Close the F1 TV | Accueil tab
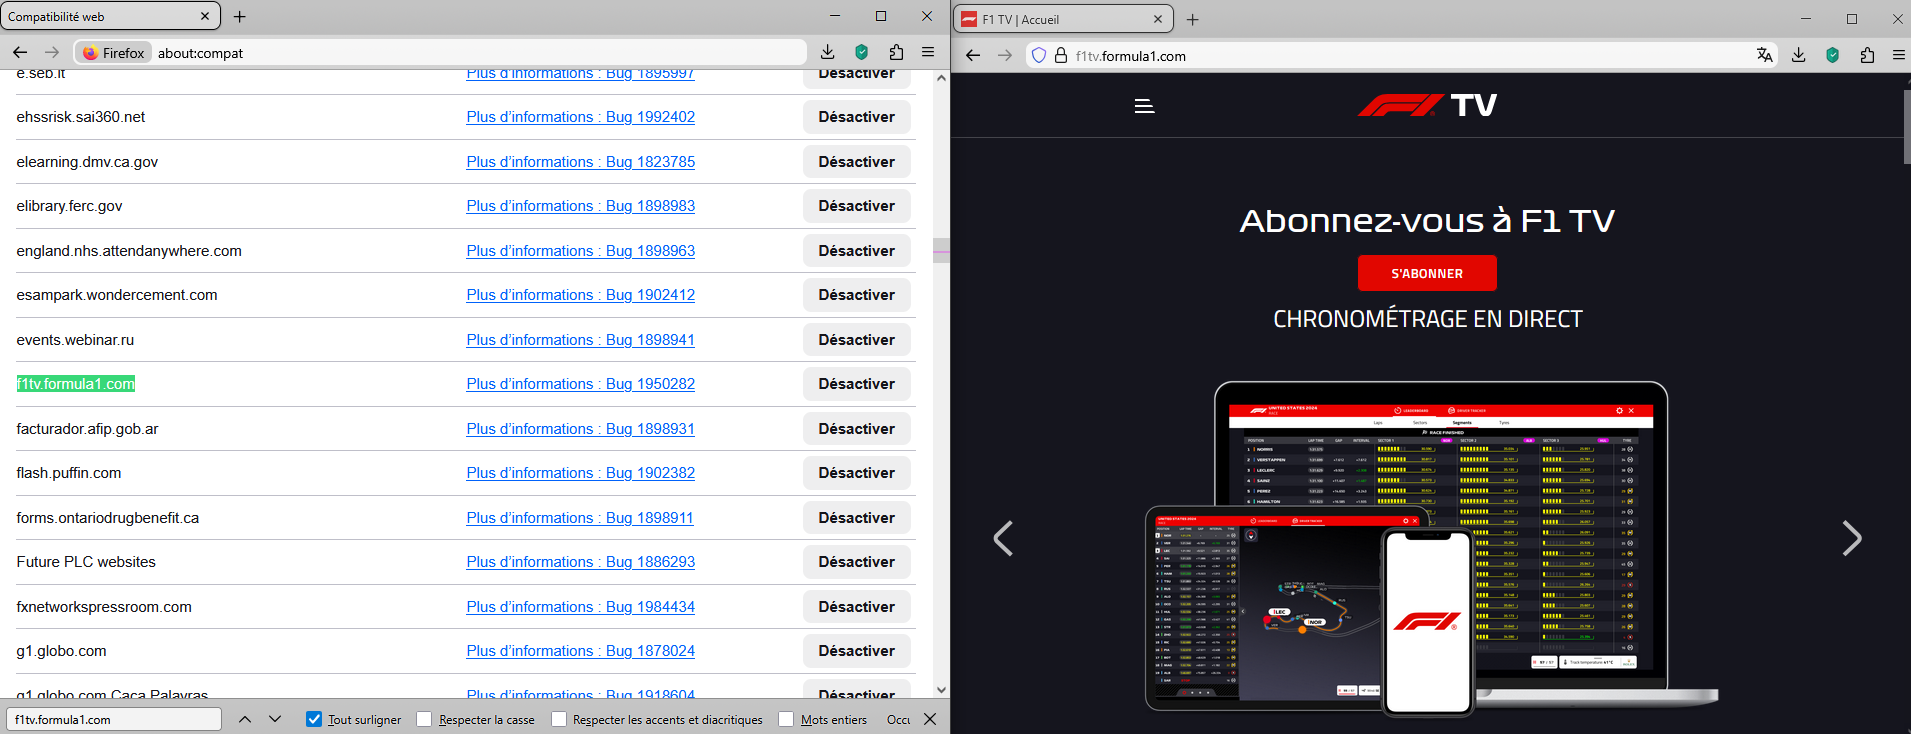1911x734 pixels. point(1158,19)
